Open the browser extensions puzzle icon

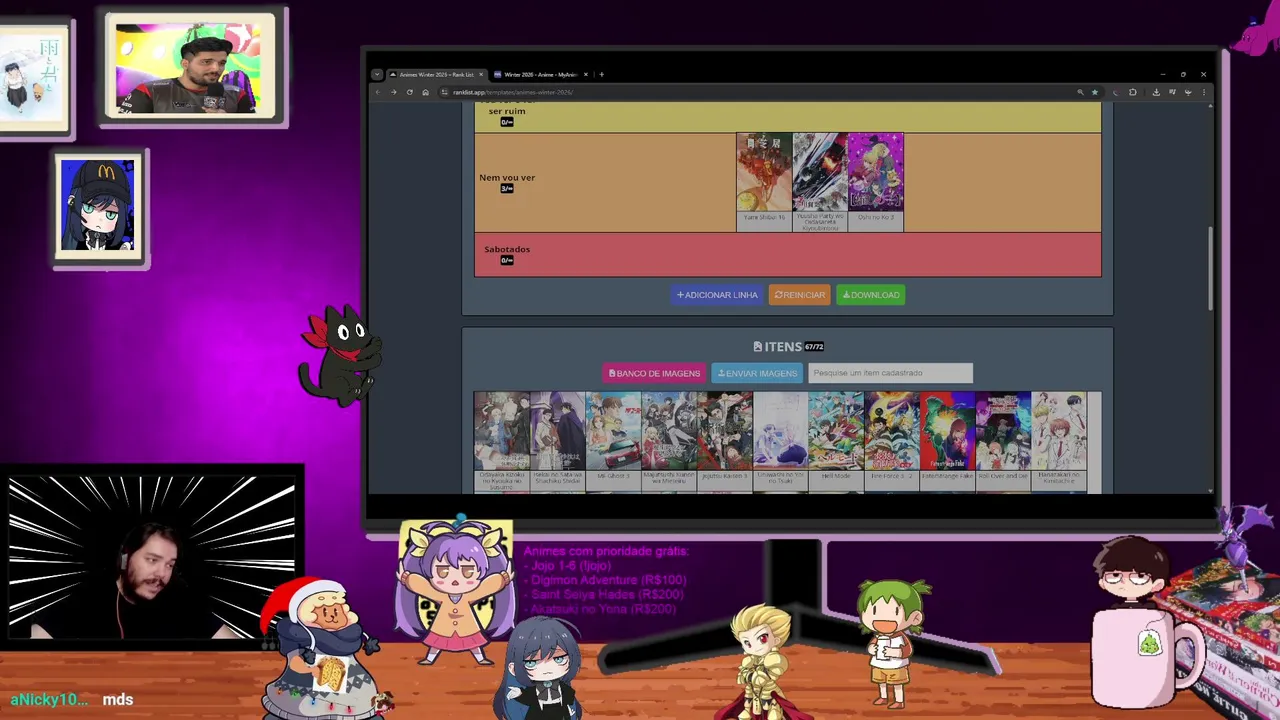pyautogui.click(x=1133, y=92)
